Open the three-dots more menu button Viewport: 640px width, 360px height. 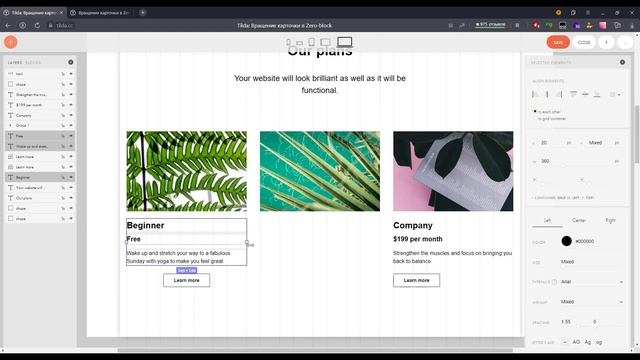click(x=624, y=42)
